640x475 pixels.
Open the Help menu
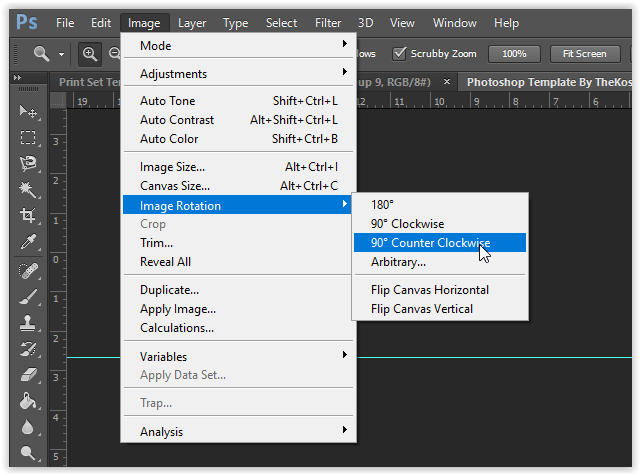click(506, 23)
